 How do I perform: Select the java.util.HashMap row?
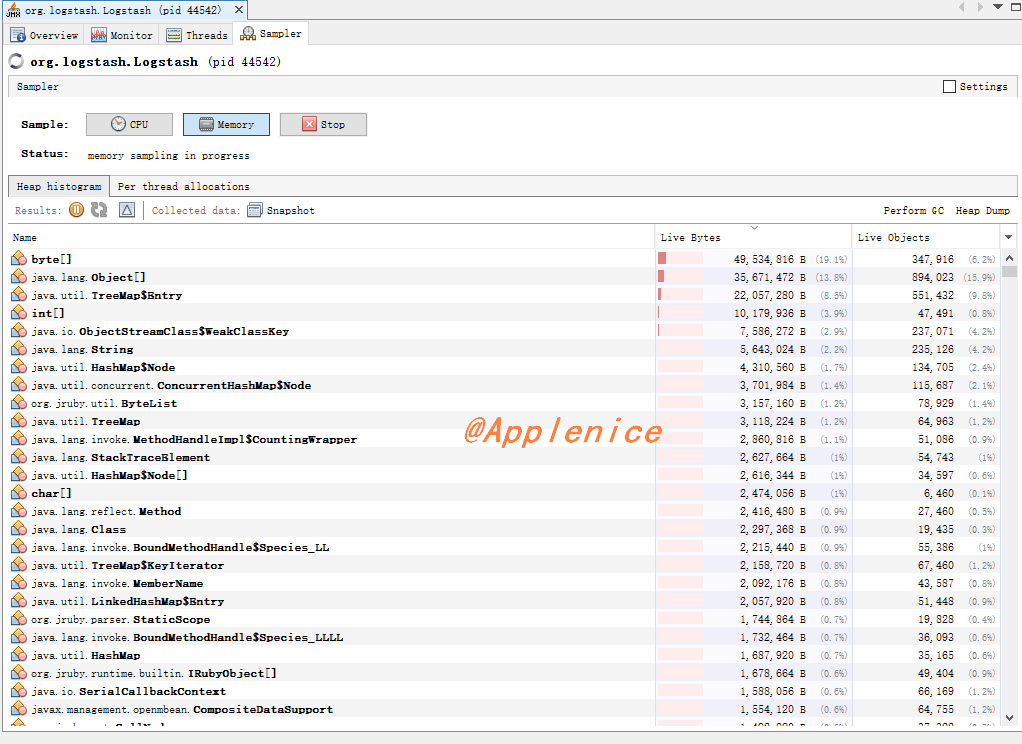[x=504, y=655]
